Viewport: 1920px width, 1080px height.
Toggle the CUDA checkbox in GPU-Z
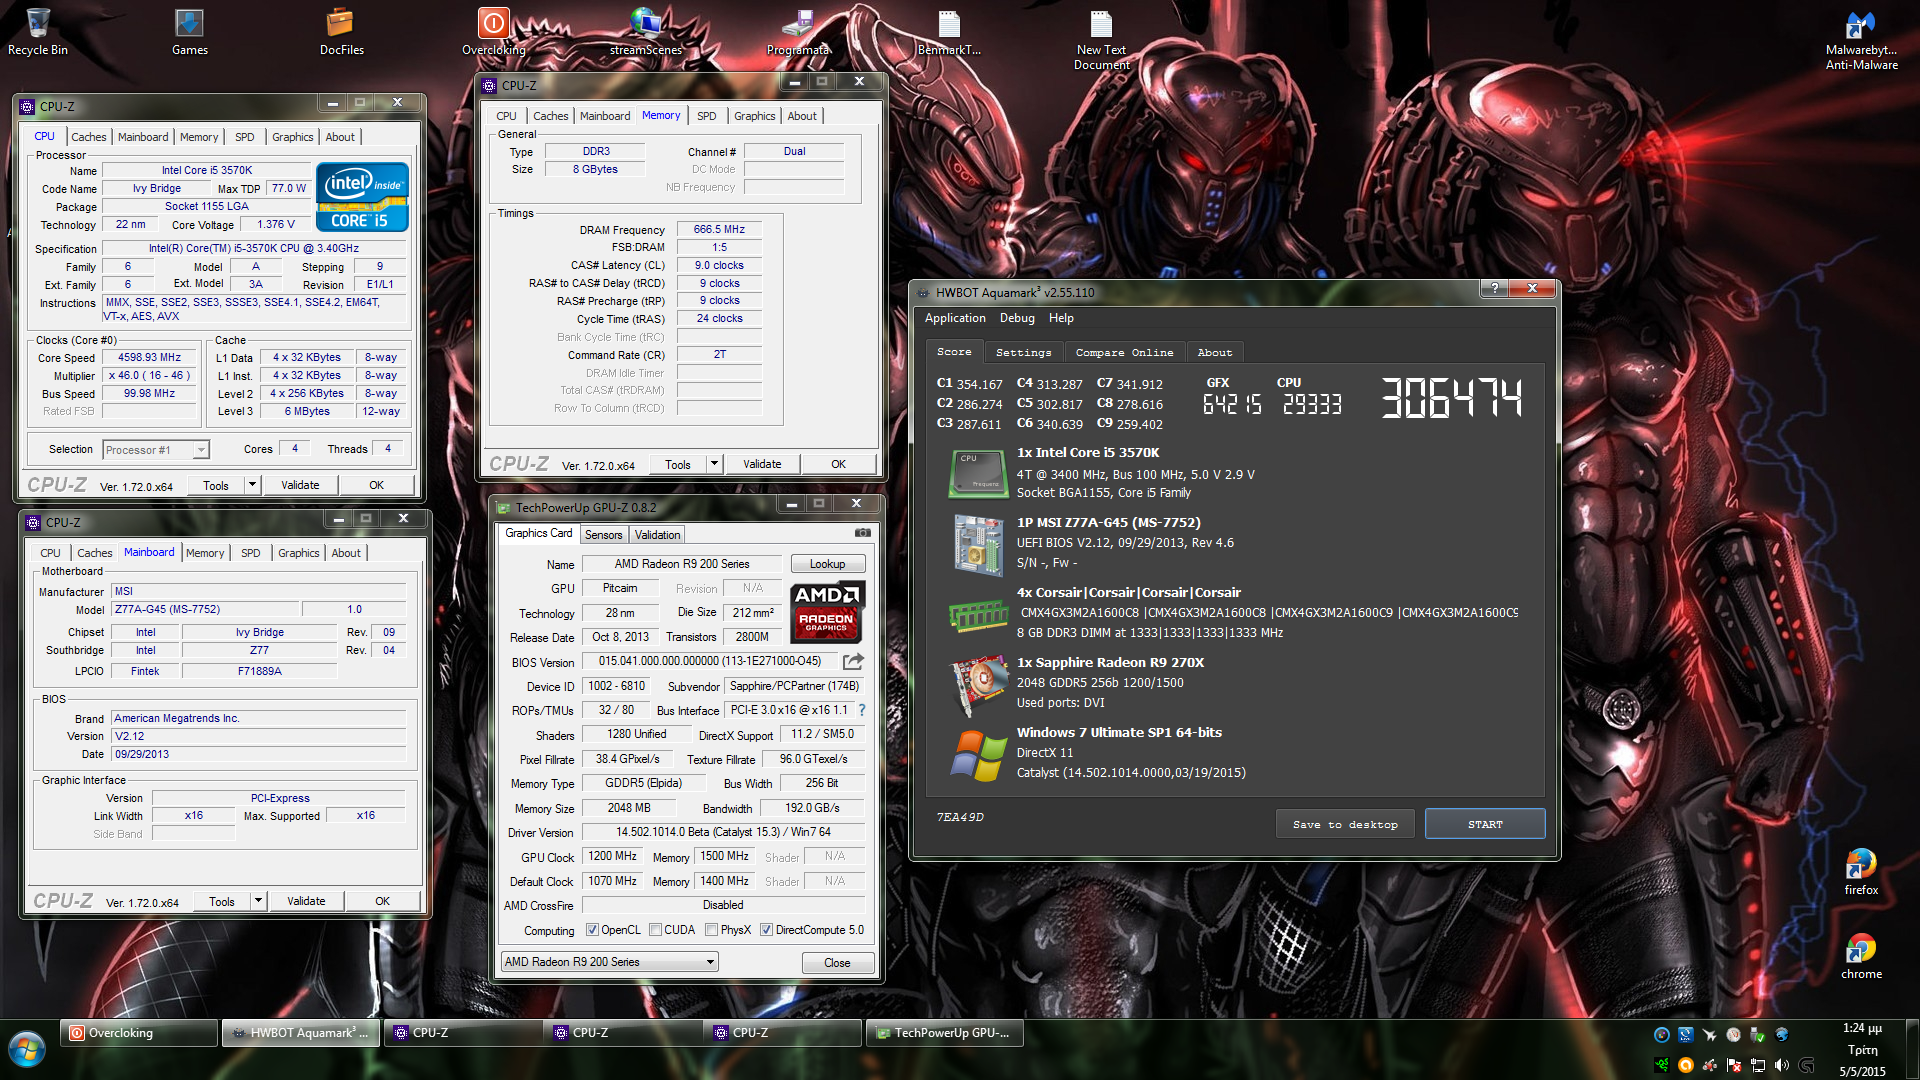[655, 930]
